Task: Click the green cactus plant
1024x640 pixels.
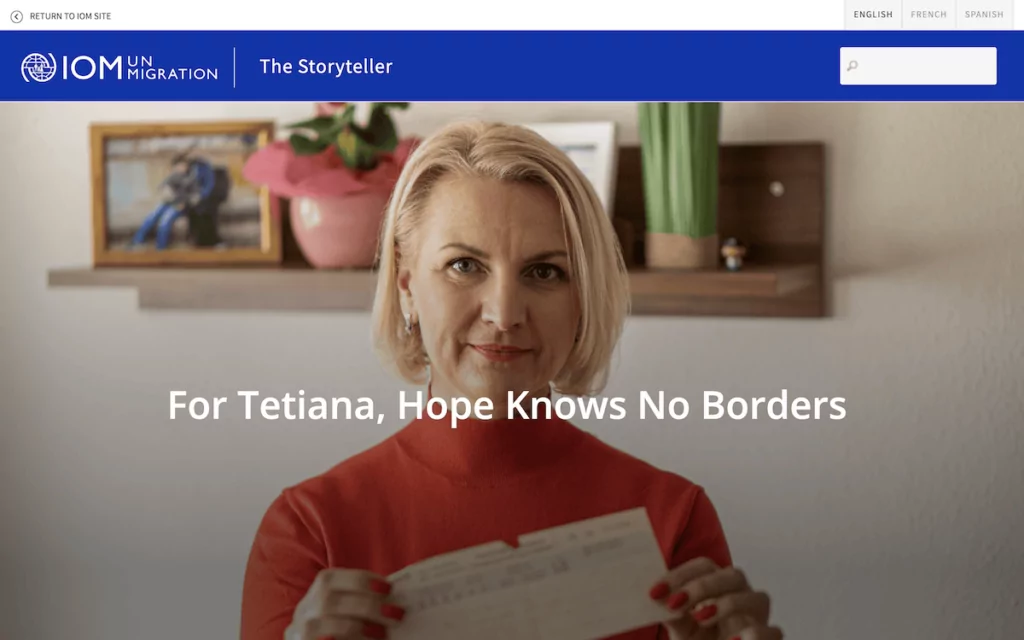Action: point(679,171)
